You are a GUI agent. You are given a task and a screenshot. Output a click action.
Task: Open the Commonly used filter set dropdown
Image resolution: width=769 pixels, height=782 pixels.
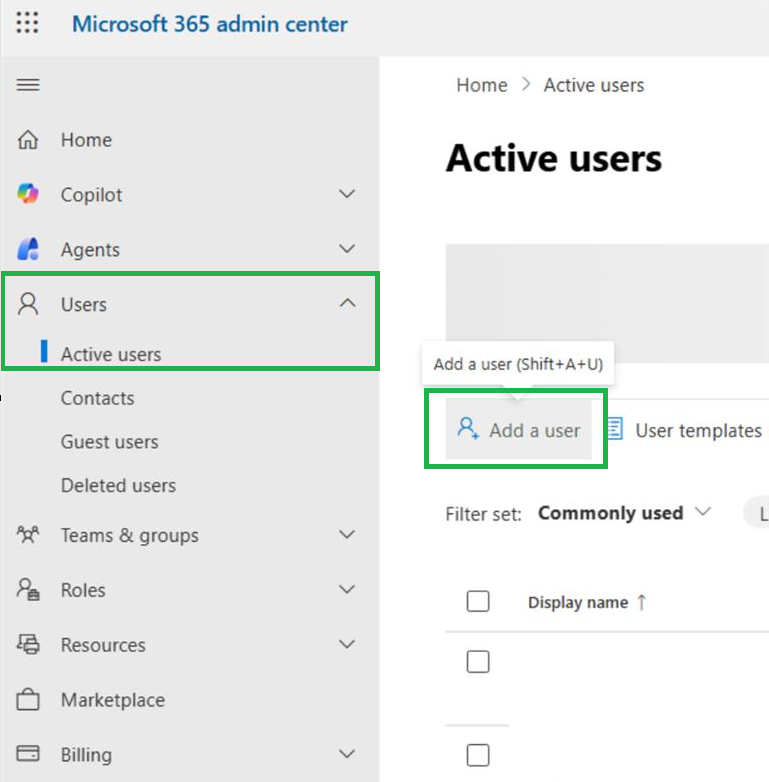[624, 513]
